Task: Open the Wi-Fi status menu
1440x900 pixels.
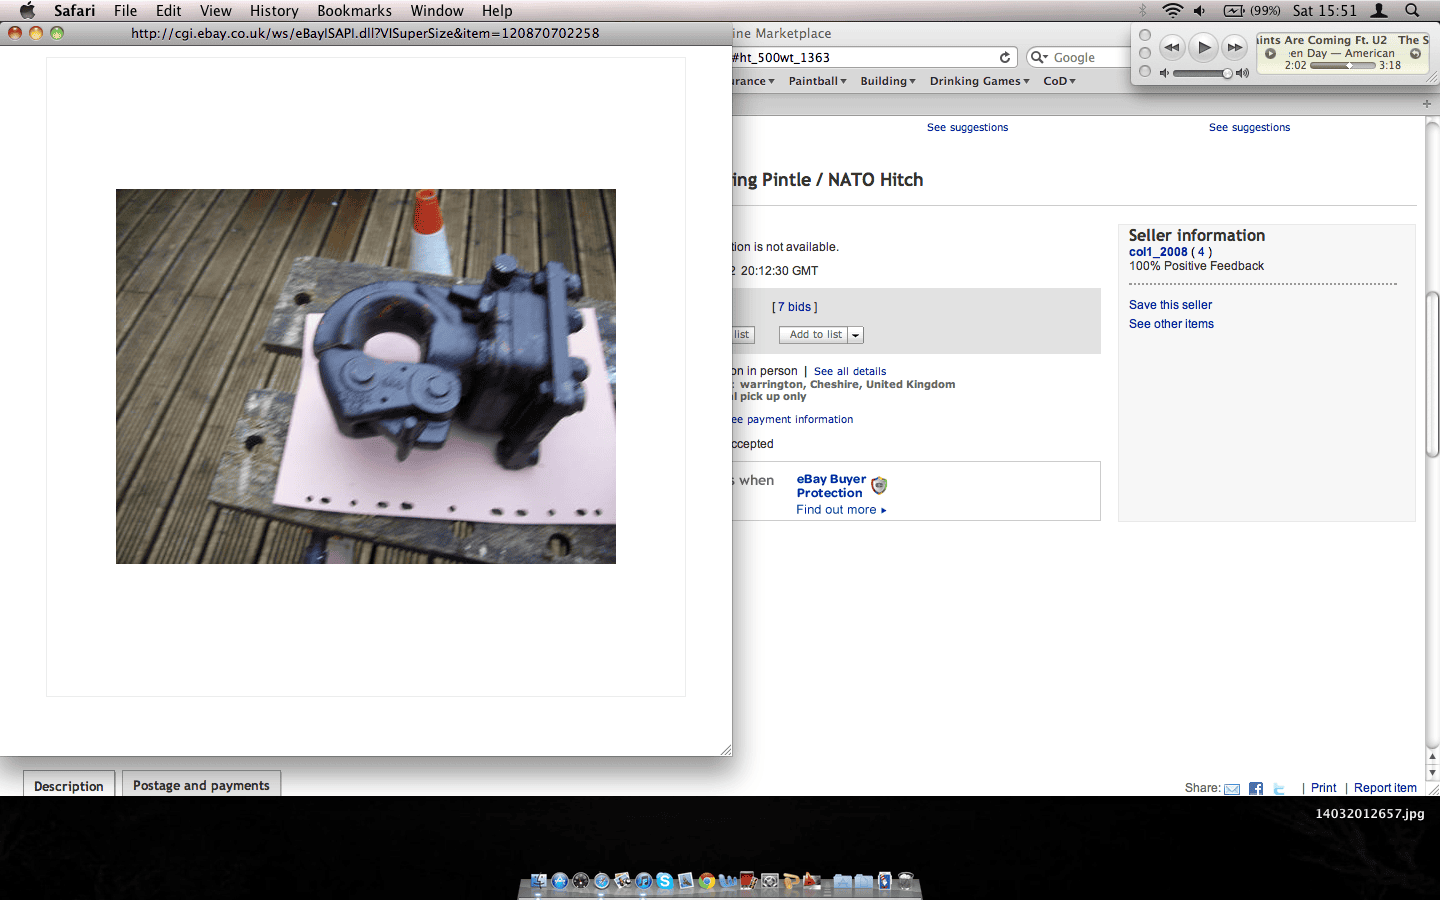Action: pyautogui.click(x=1172, y=10)
